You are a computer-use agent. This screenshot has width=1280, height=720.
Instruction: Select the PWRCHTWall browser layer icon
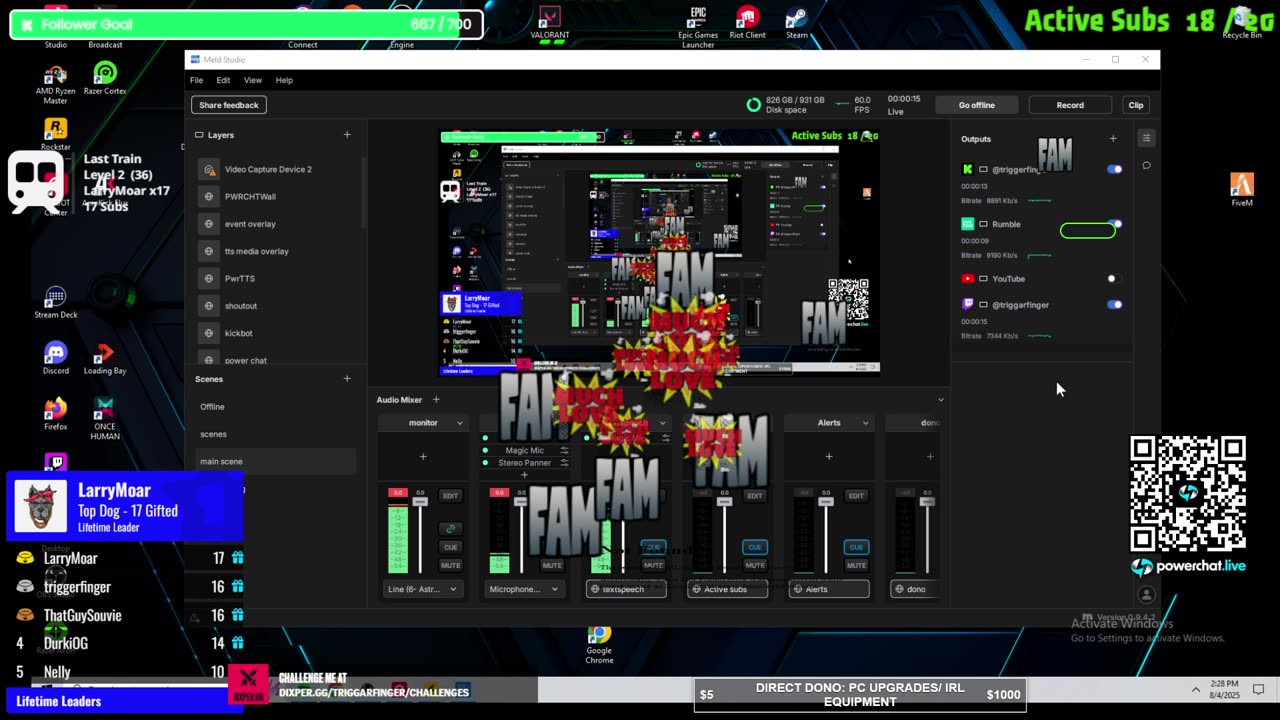209,197
